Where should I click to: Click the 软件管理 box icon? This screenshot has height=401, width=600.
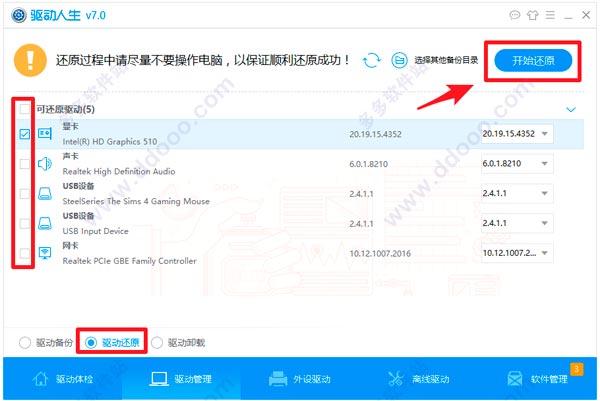[515, 379]
